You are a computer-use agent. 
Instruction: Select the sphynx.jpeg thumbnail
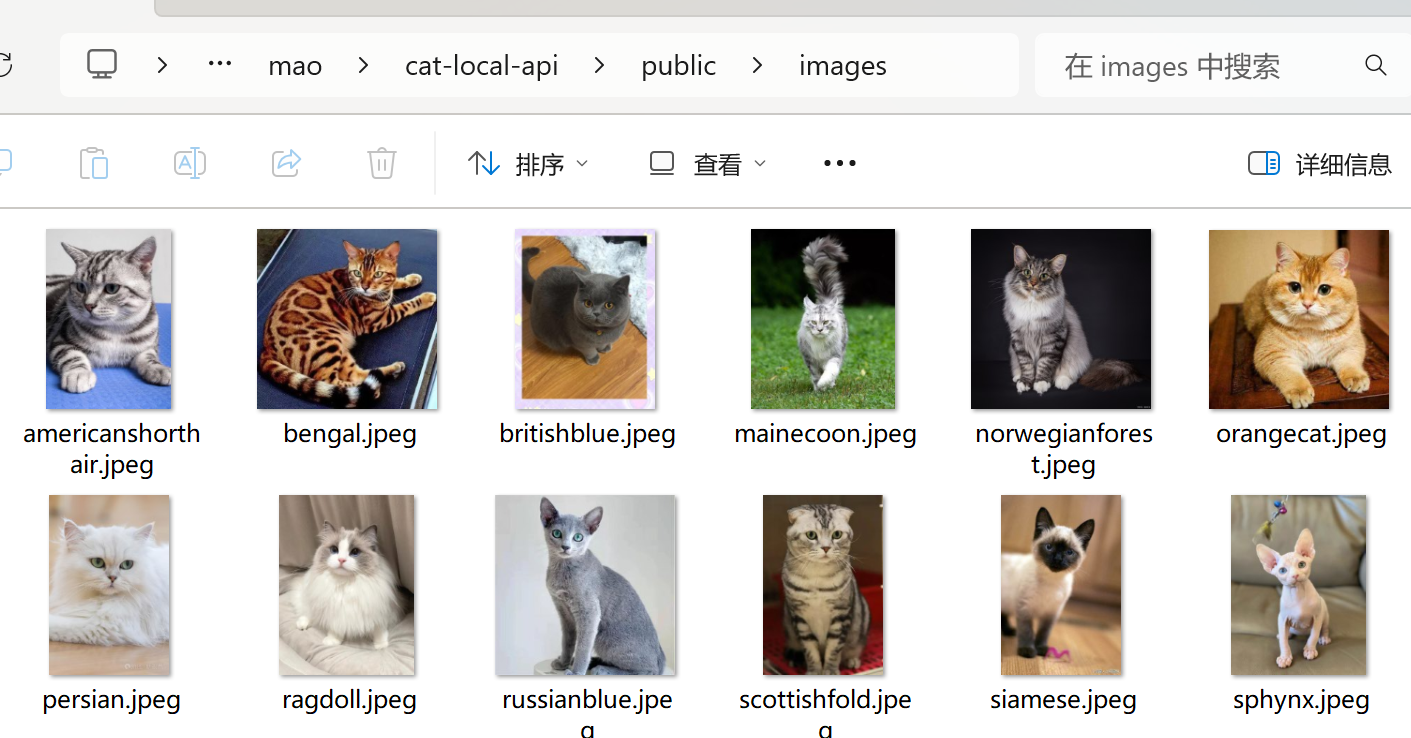tap(1299, 585)
